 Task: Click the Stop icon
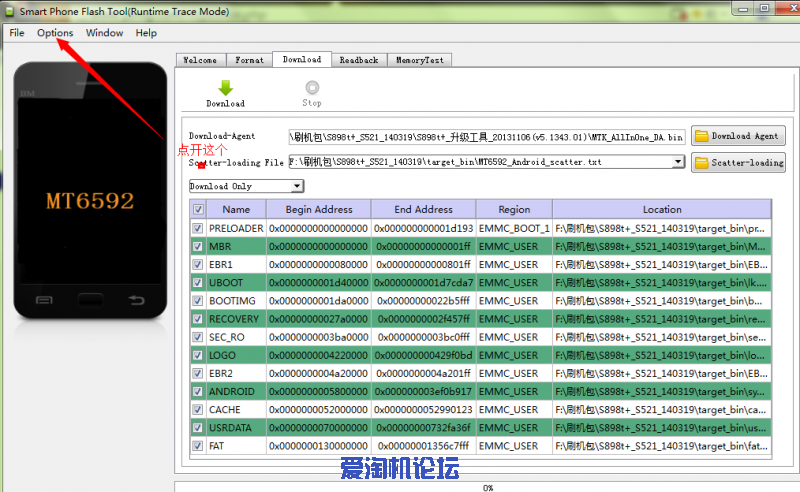click(312, 88)
